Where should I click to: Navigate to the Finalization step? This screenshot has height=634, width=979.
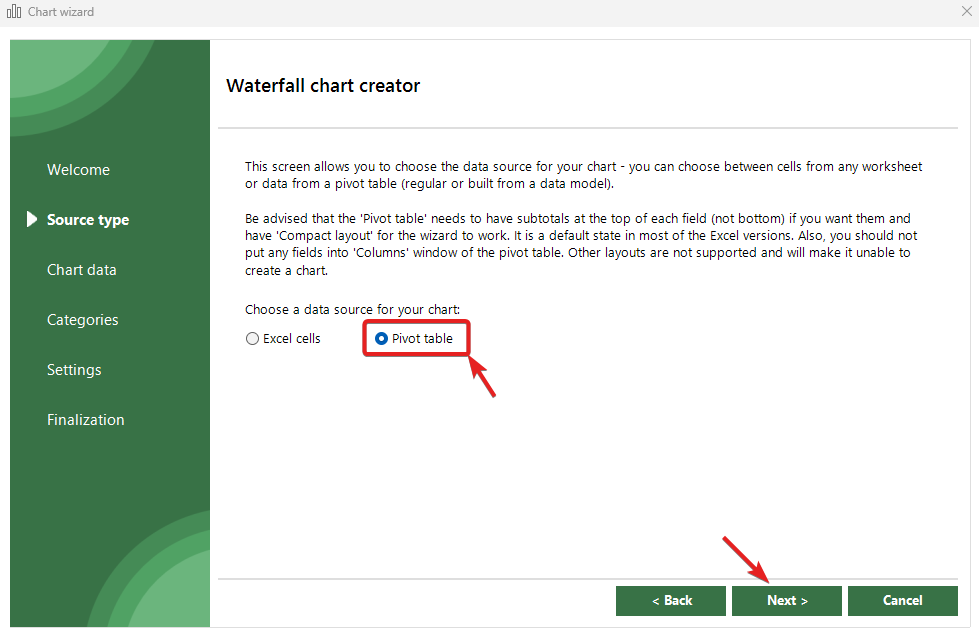click(x=85, y=420)
